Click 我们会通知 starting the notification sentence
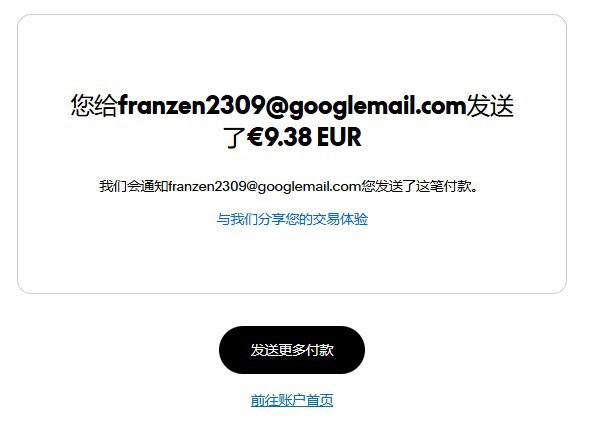 pyautogui.click(x=134, y=186)
